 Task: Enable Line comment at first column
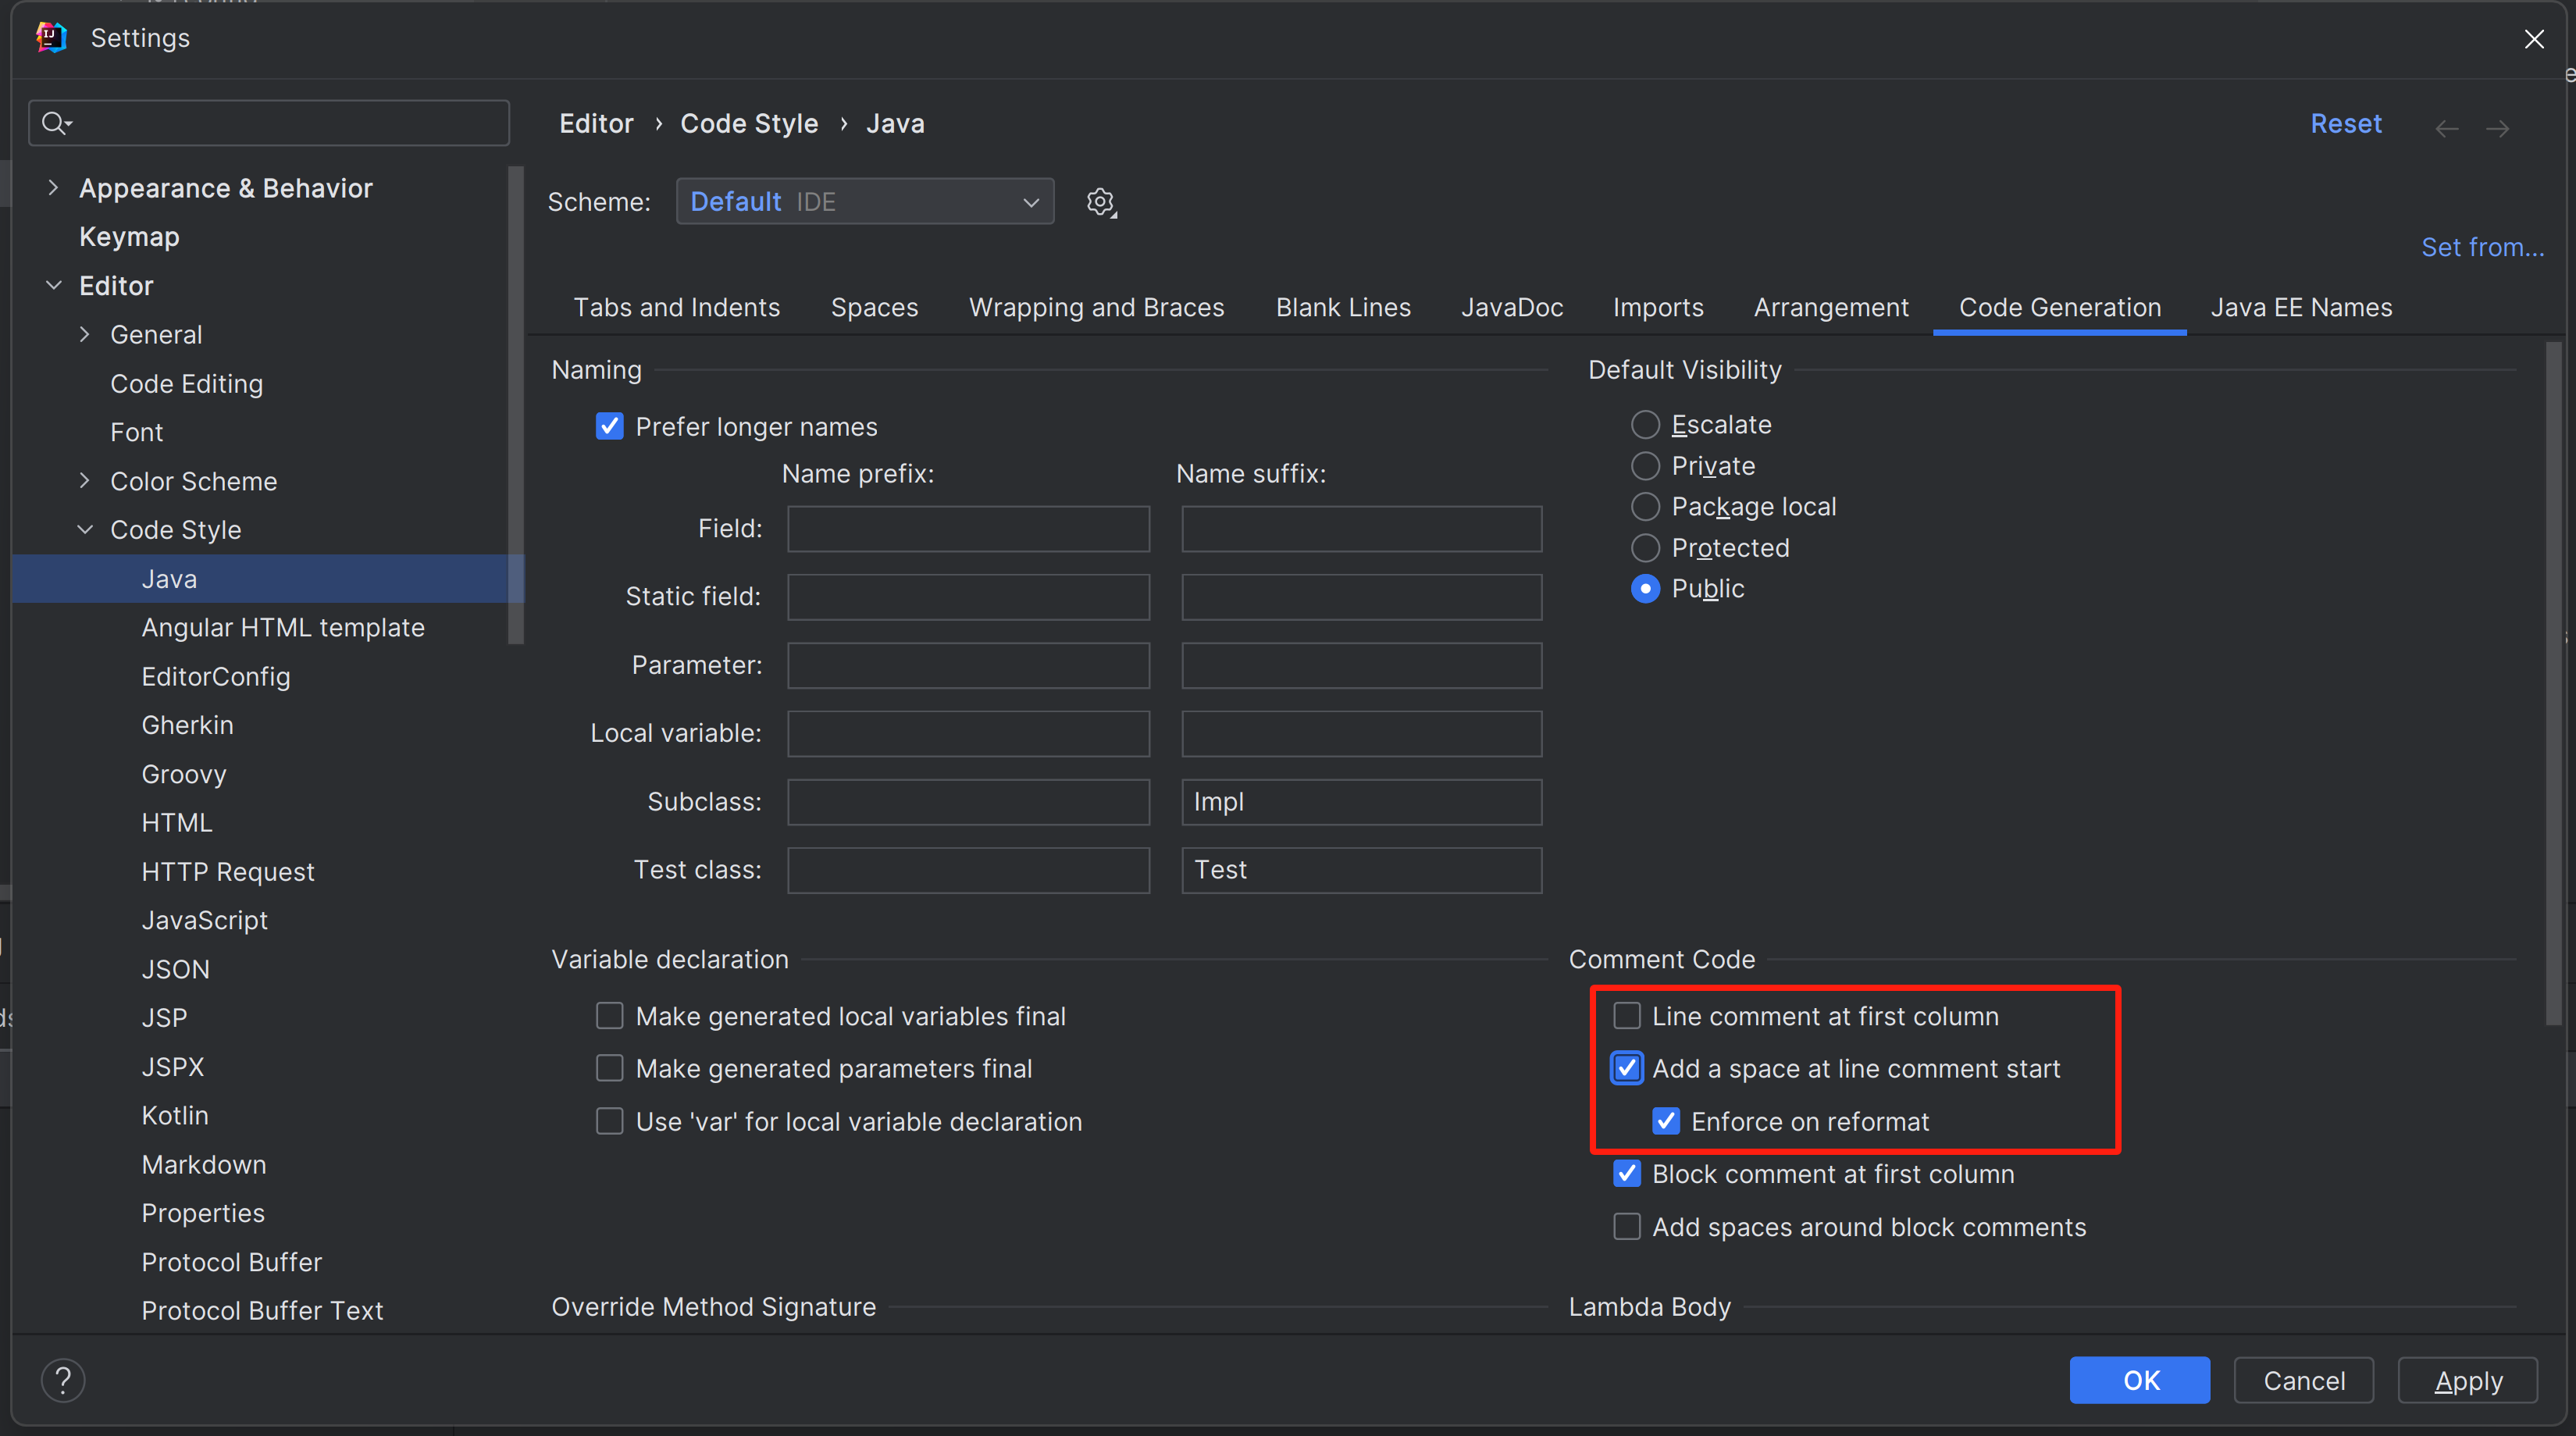point(1626,1016)
